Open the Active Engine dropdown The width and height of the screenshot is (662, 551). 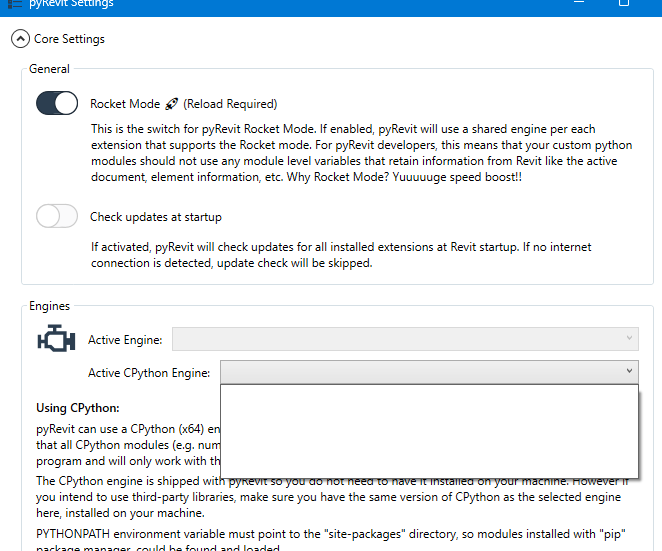tap(405, 339)
